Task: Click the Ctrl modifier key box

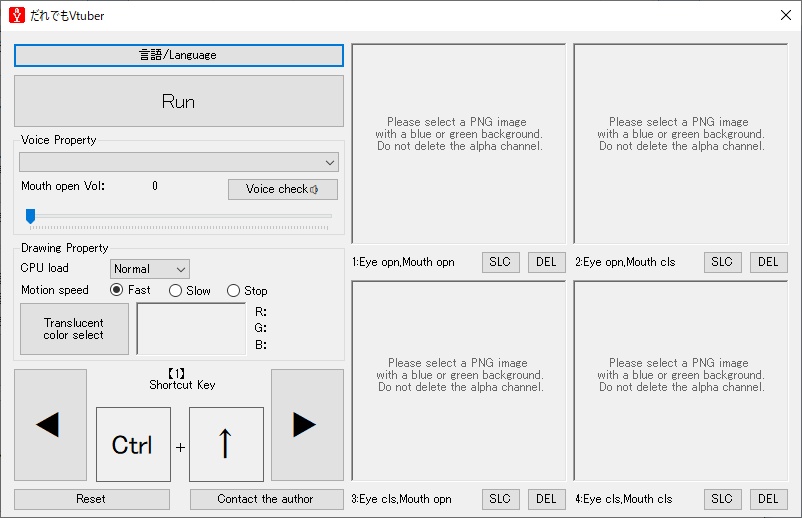Action: 133,444
